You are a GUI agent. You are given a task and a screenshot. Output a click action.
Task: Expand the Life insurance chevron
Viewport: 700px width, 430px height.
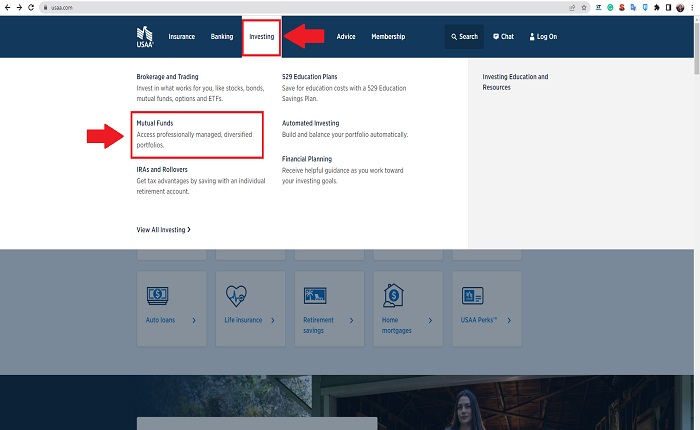[x=273, y=320]
